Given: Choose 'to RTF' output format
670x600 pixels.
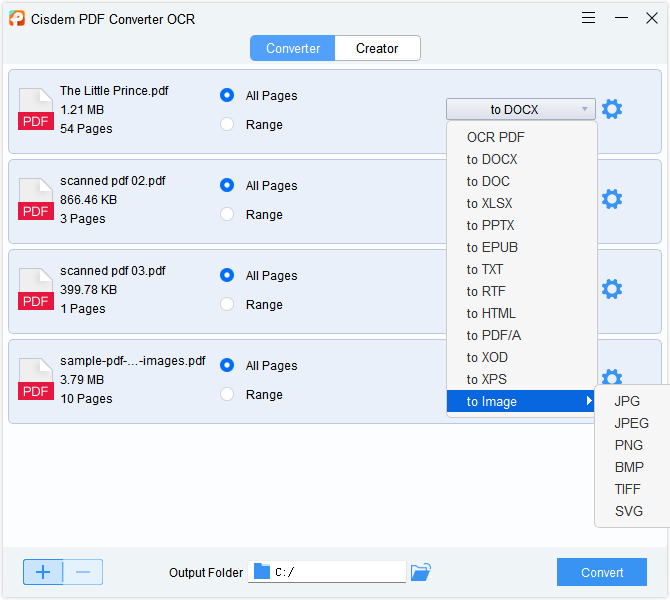Looking at the screenshot, I should [521, 291].
